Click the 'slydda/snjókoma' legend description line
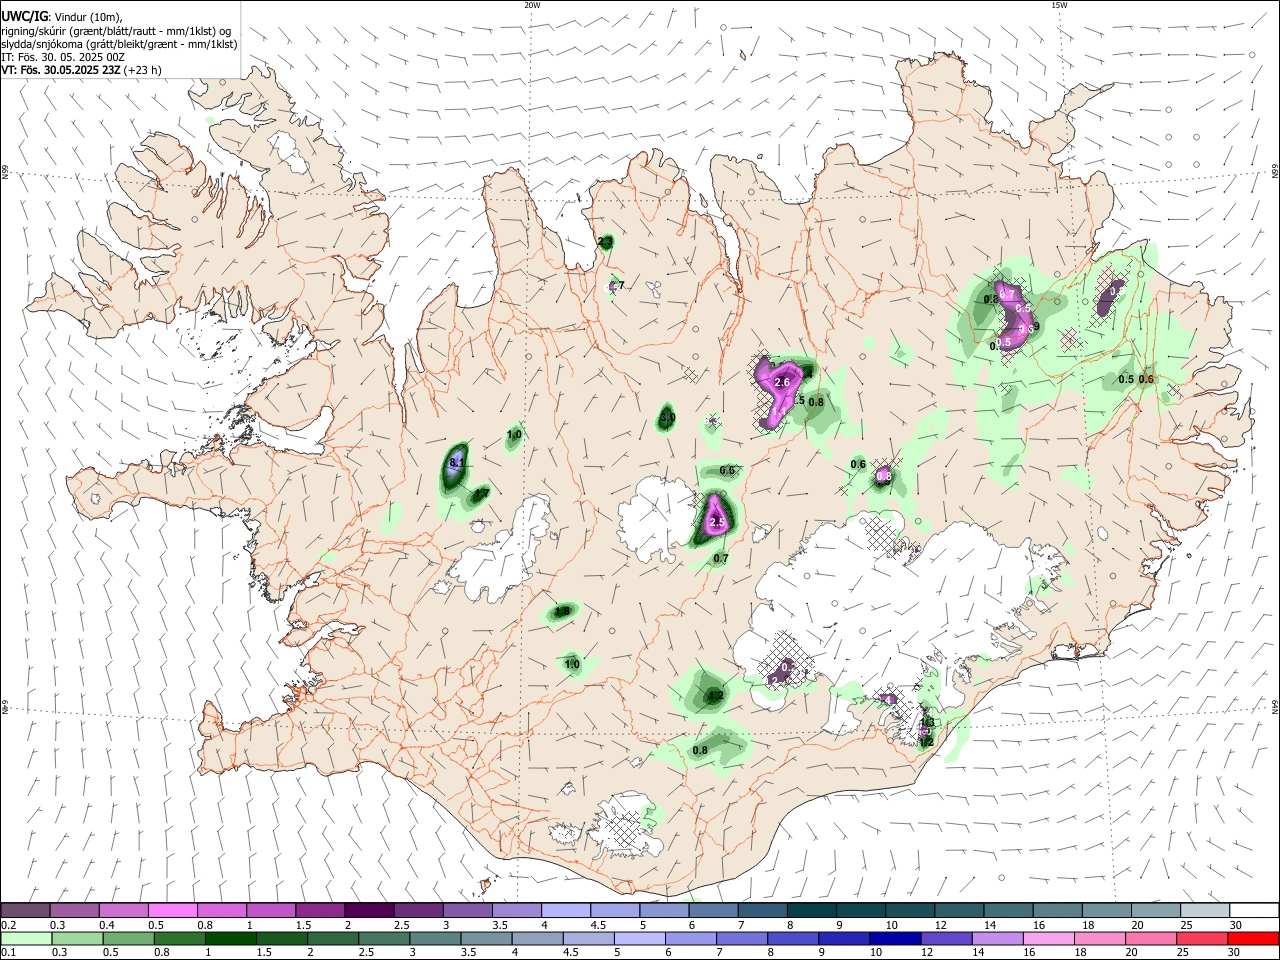Screen dimensions: 1280x960 (x=119, y=43)
